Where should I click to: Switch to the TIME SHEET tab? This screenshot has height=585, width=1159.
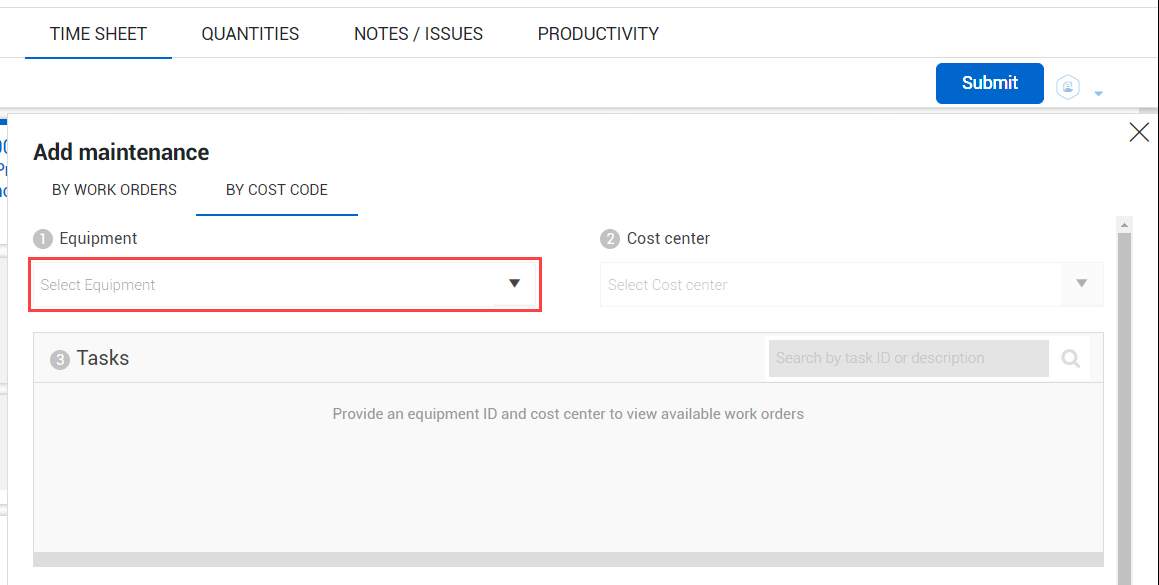[98, 34]
